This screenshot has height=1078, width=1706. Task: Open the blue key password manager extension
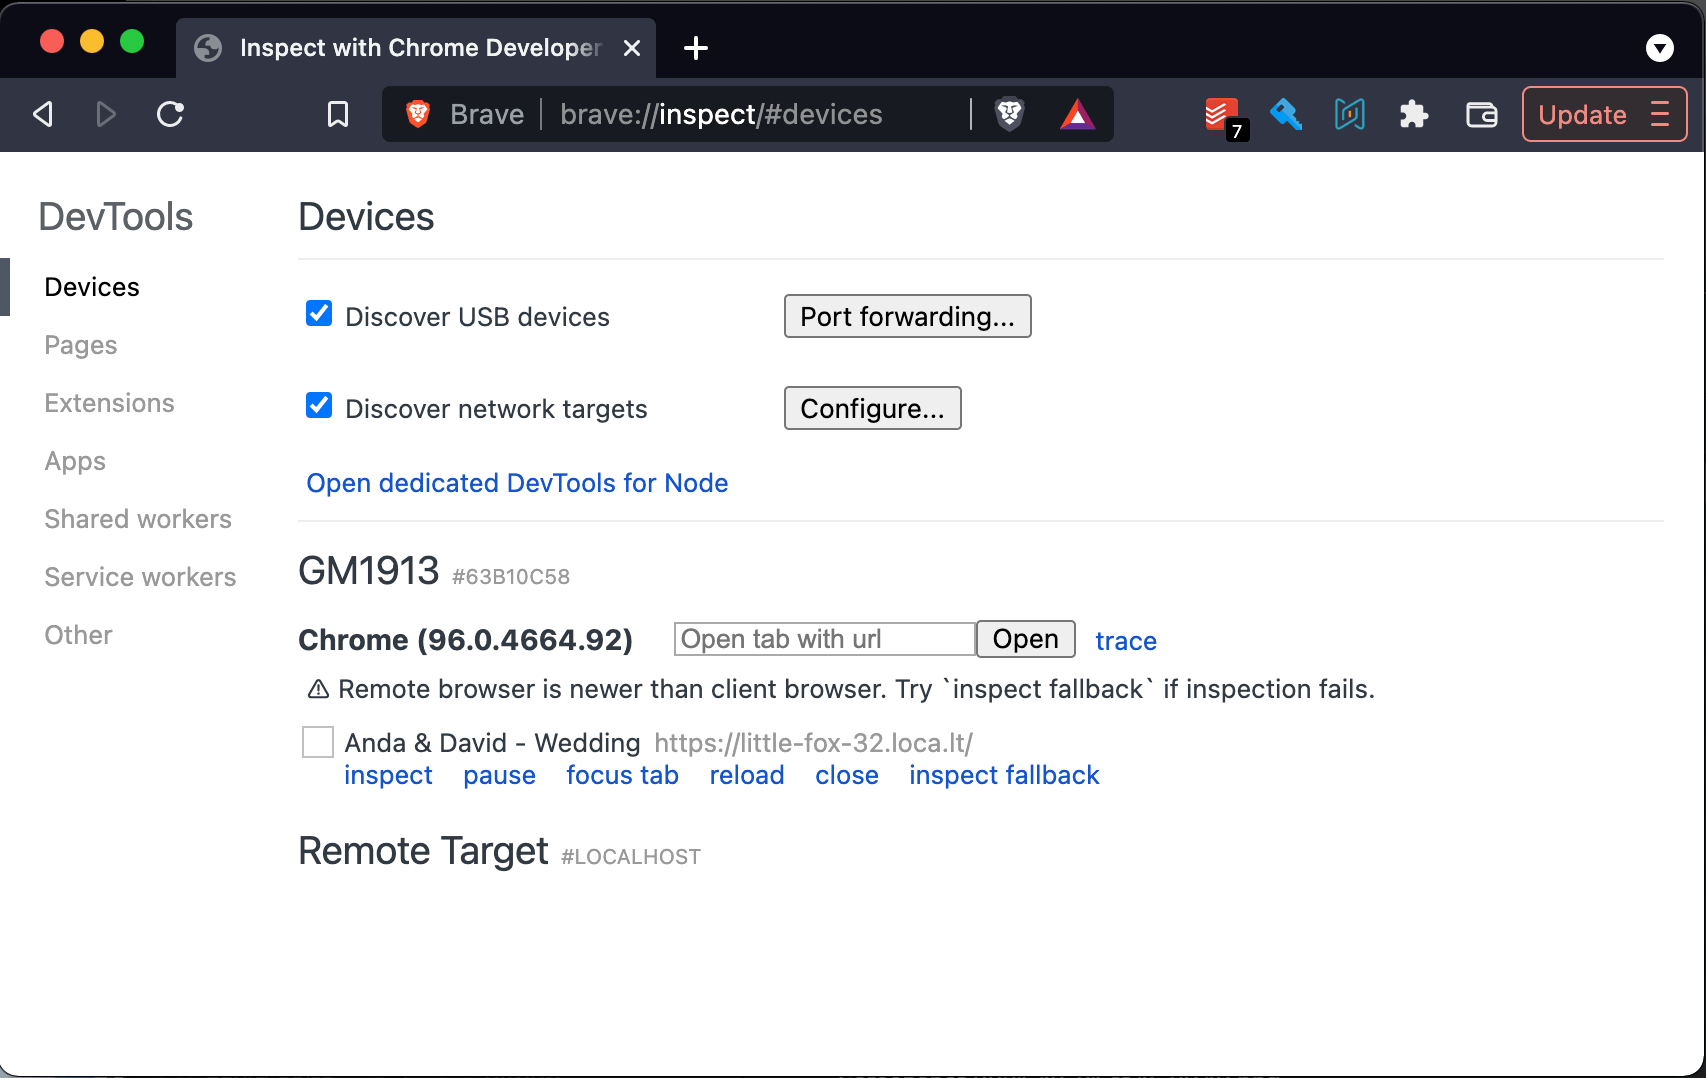click(1285, 114)
